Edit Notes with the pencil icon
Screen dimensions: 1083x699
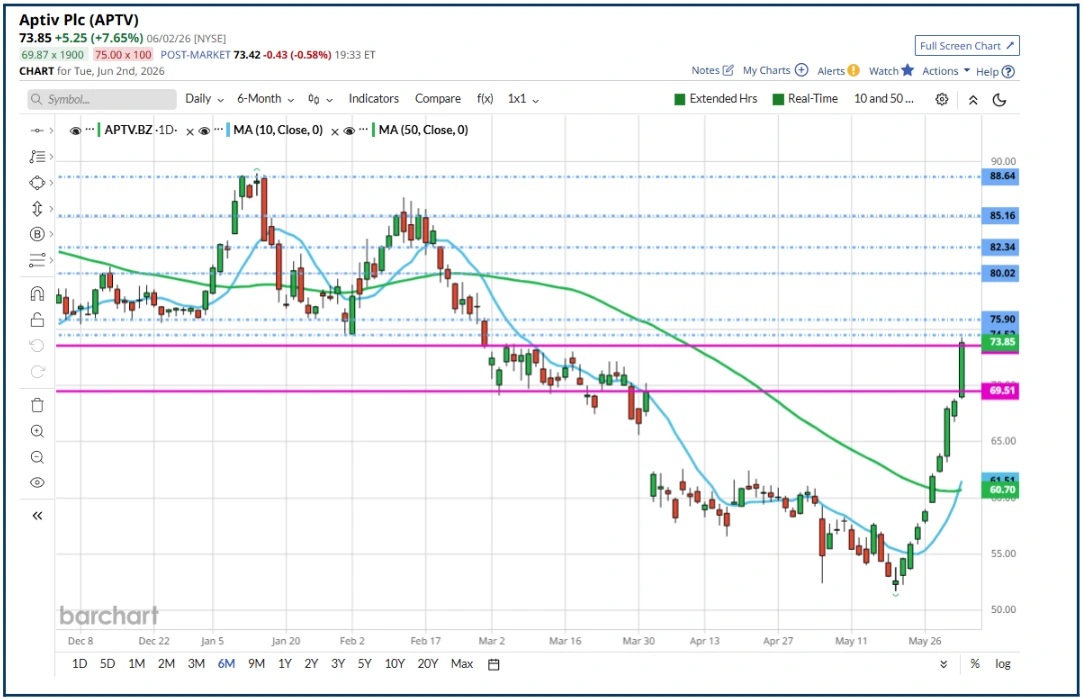[x=728, y=70]
